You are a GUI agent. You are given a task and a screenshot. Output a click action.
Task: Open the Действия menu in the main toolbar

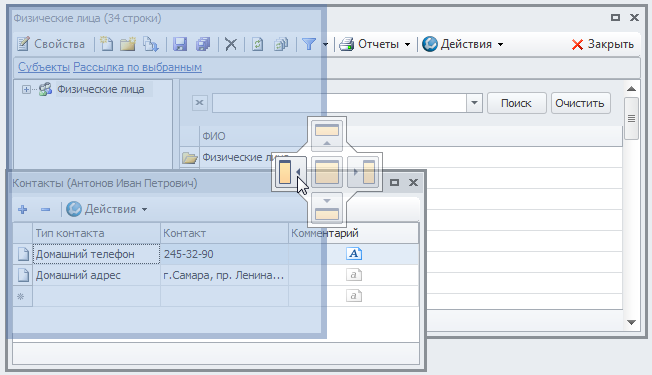(x=463, y=44)
